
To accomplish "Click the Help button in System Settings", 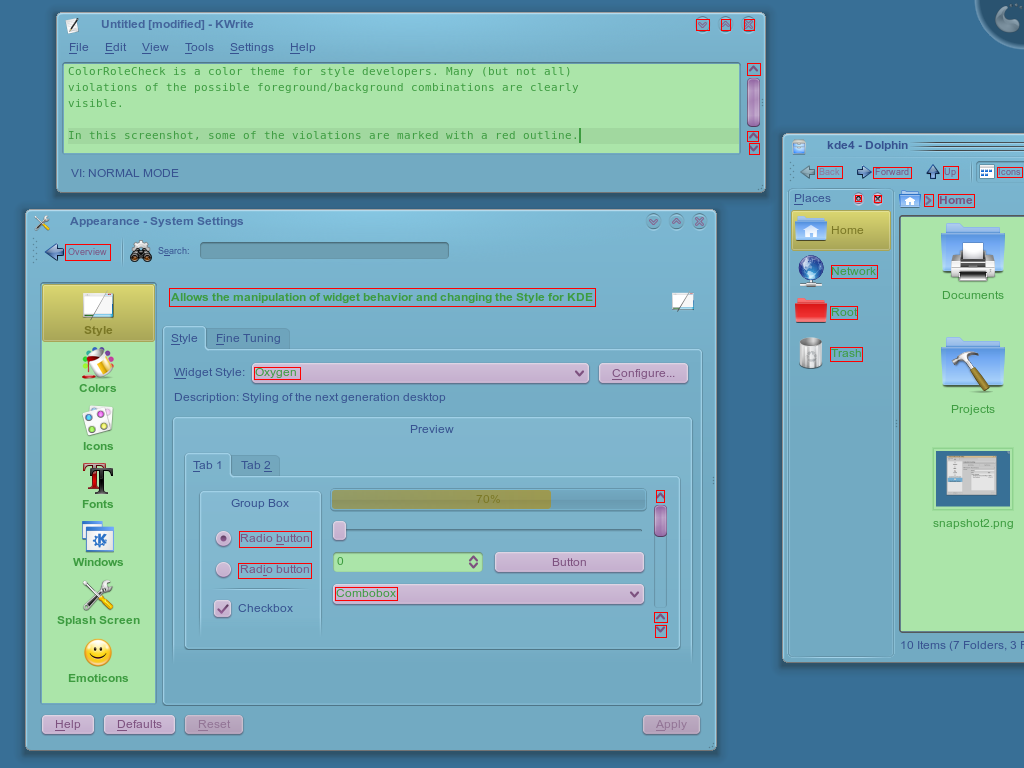I will pos(68,724).
